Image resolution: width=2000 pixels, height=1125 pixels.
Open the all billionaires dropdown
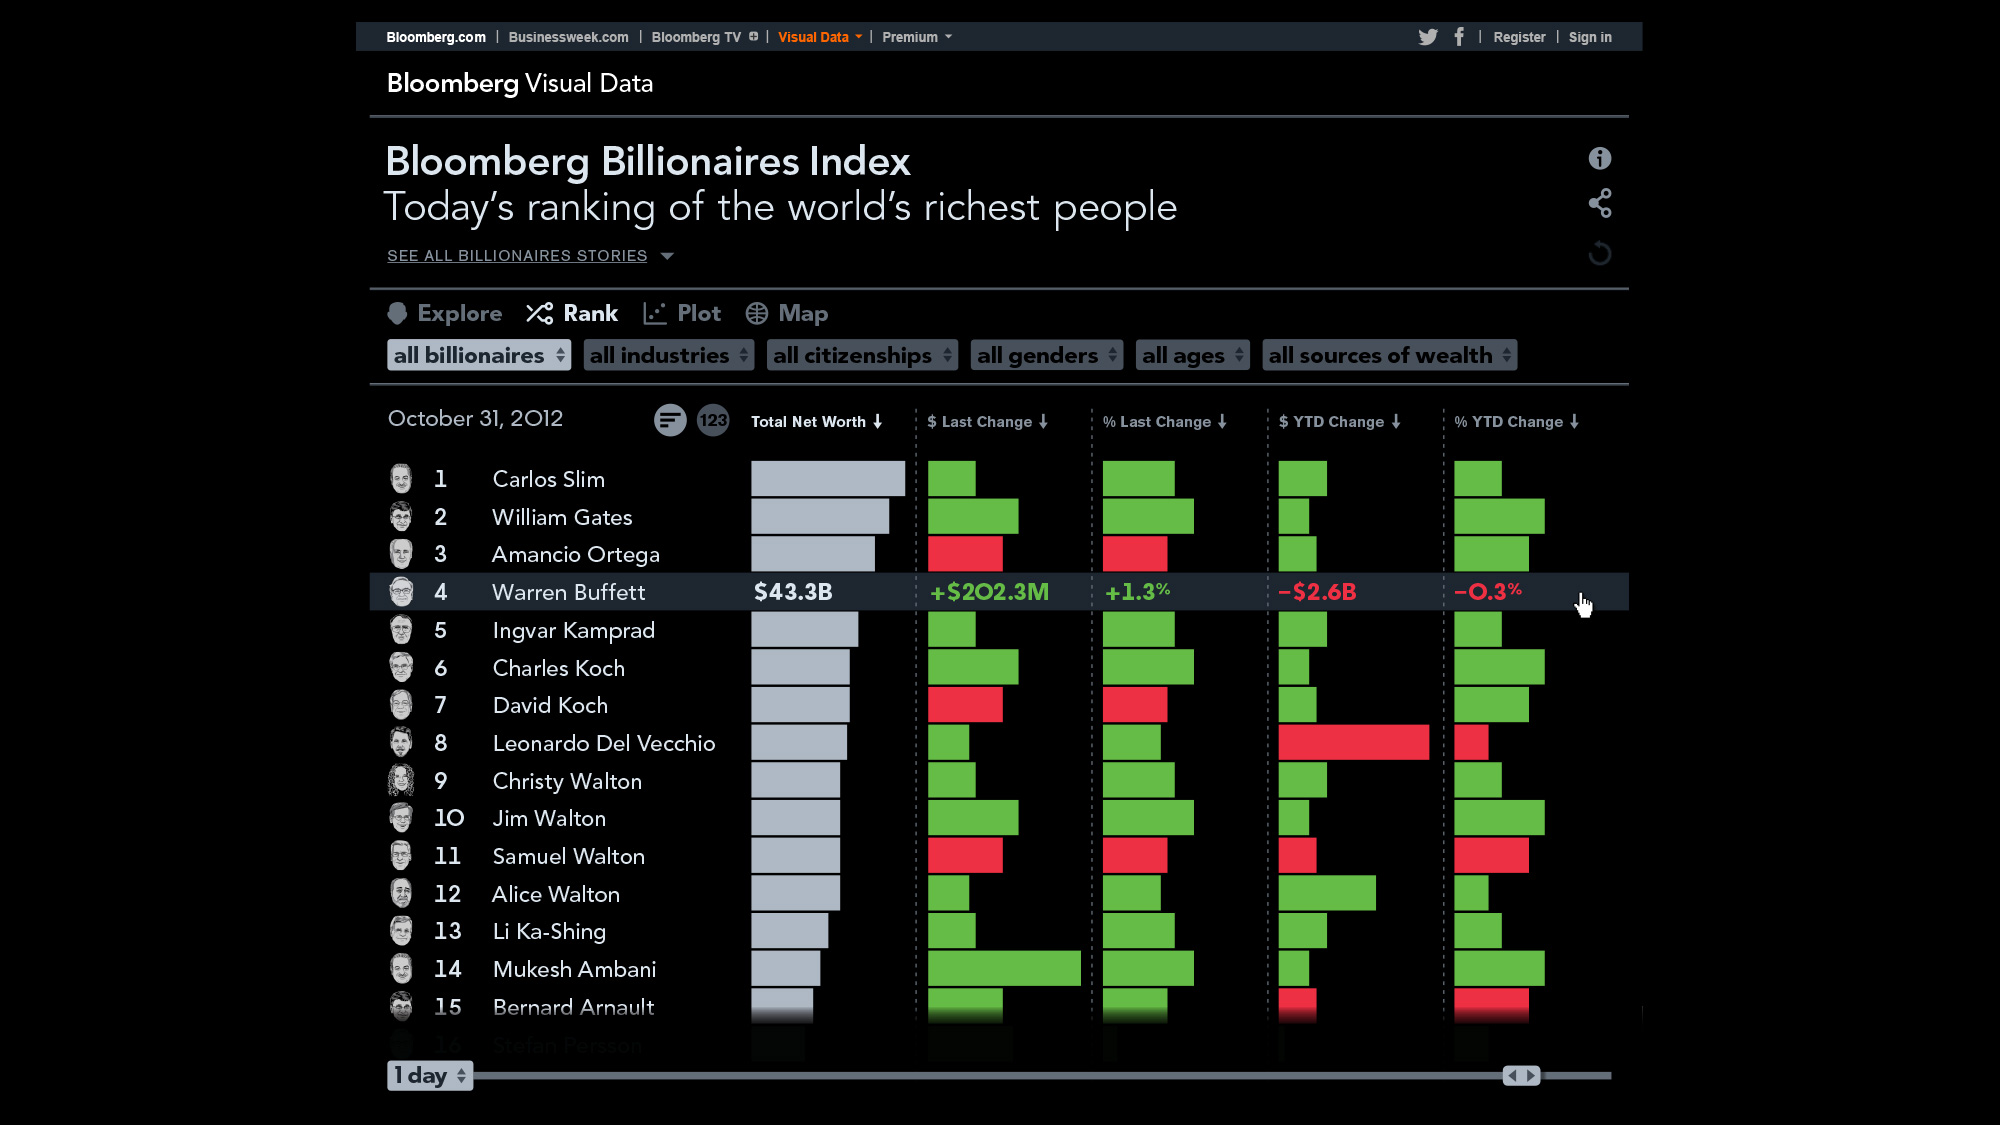pyautogui.click(x=479, y=355)
